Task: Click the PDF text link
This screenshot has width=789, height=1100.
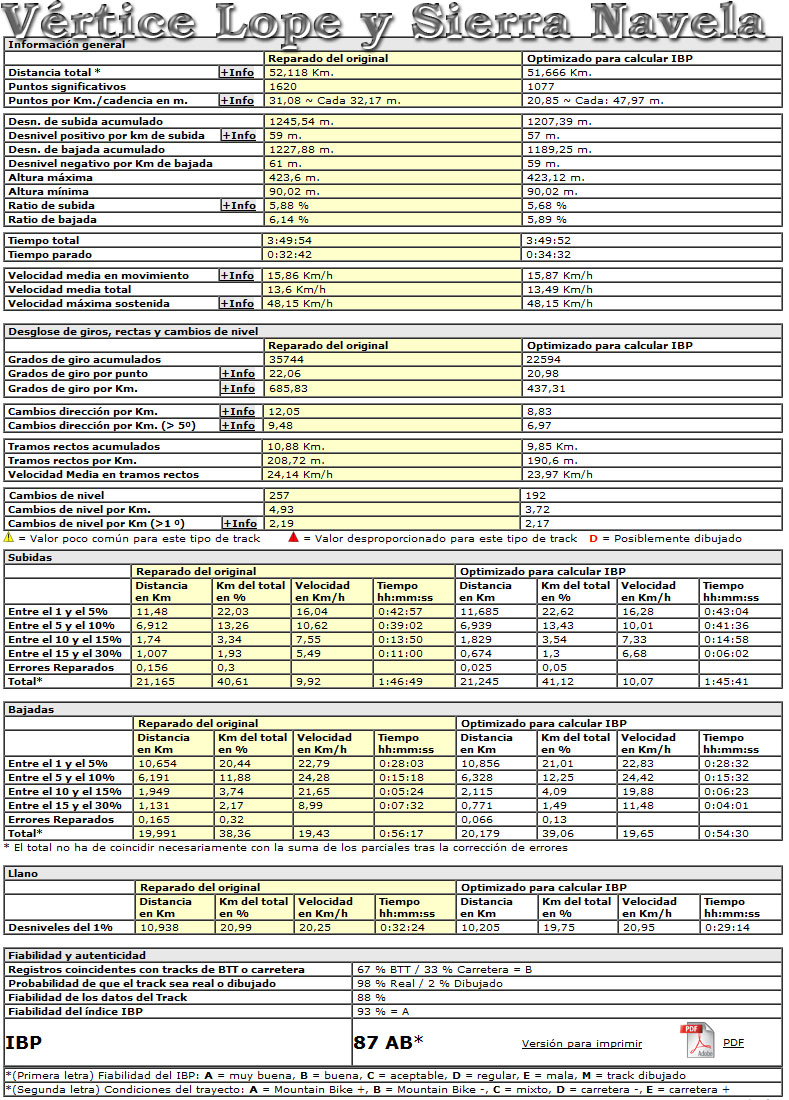Action: 733,1042
